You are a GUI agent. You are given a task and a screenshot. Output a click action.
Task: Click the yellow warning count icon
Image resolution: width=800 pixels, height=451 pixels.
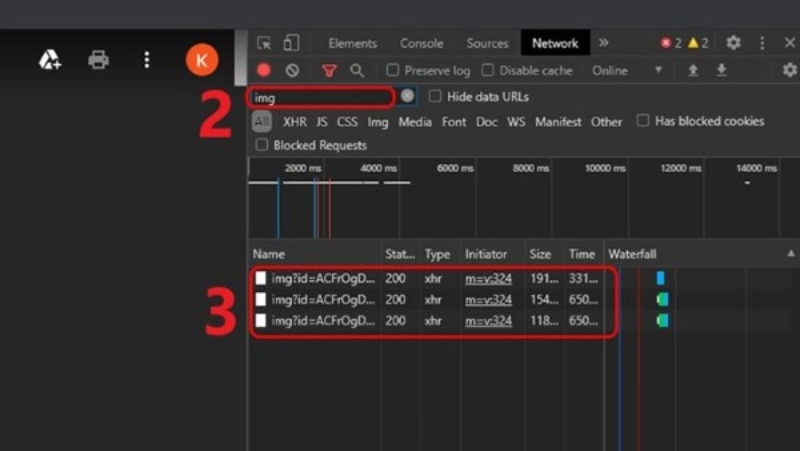pos(693,43)
